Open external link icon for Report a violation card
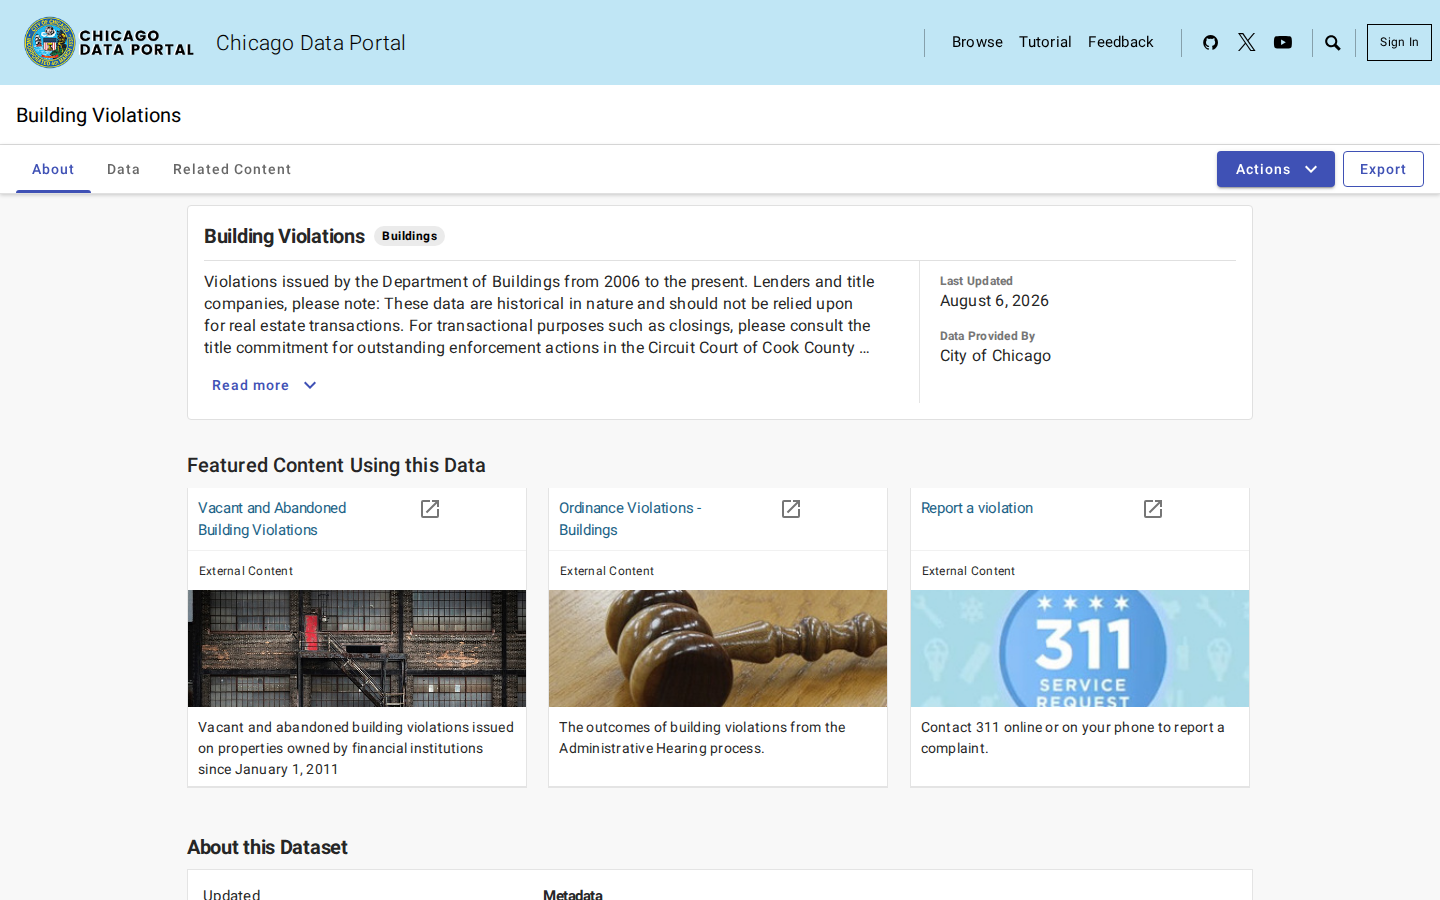1440x900 pixels. pyautogui.click(x=1153, y=509)
